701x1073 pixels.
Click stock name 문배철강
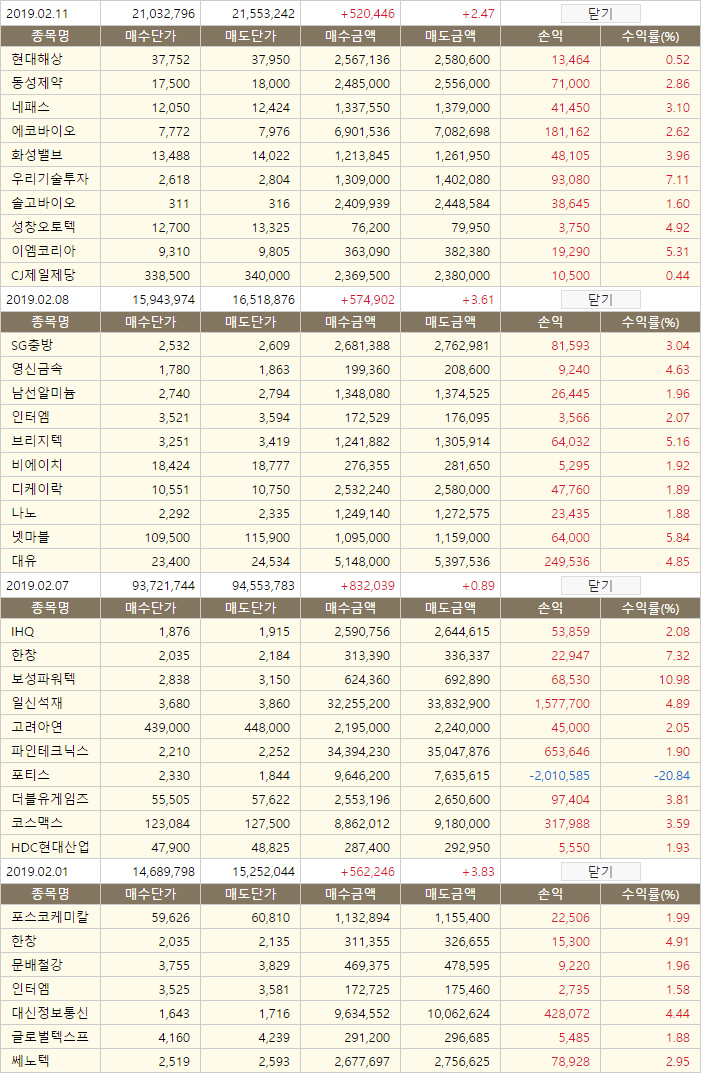point(37,966)
